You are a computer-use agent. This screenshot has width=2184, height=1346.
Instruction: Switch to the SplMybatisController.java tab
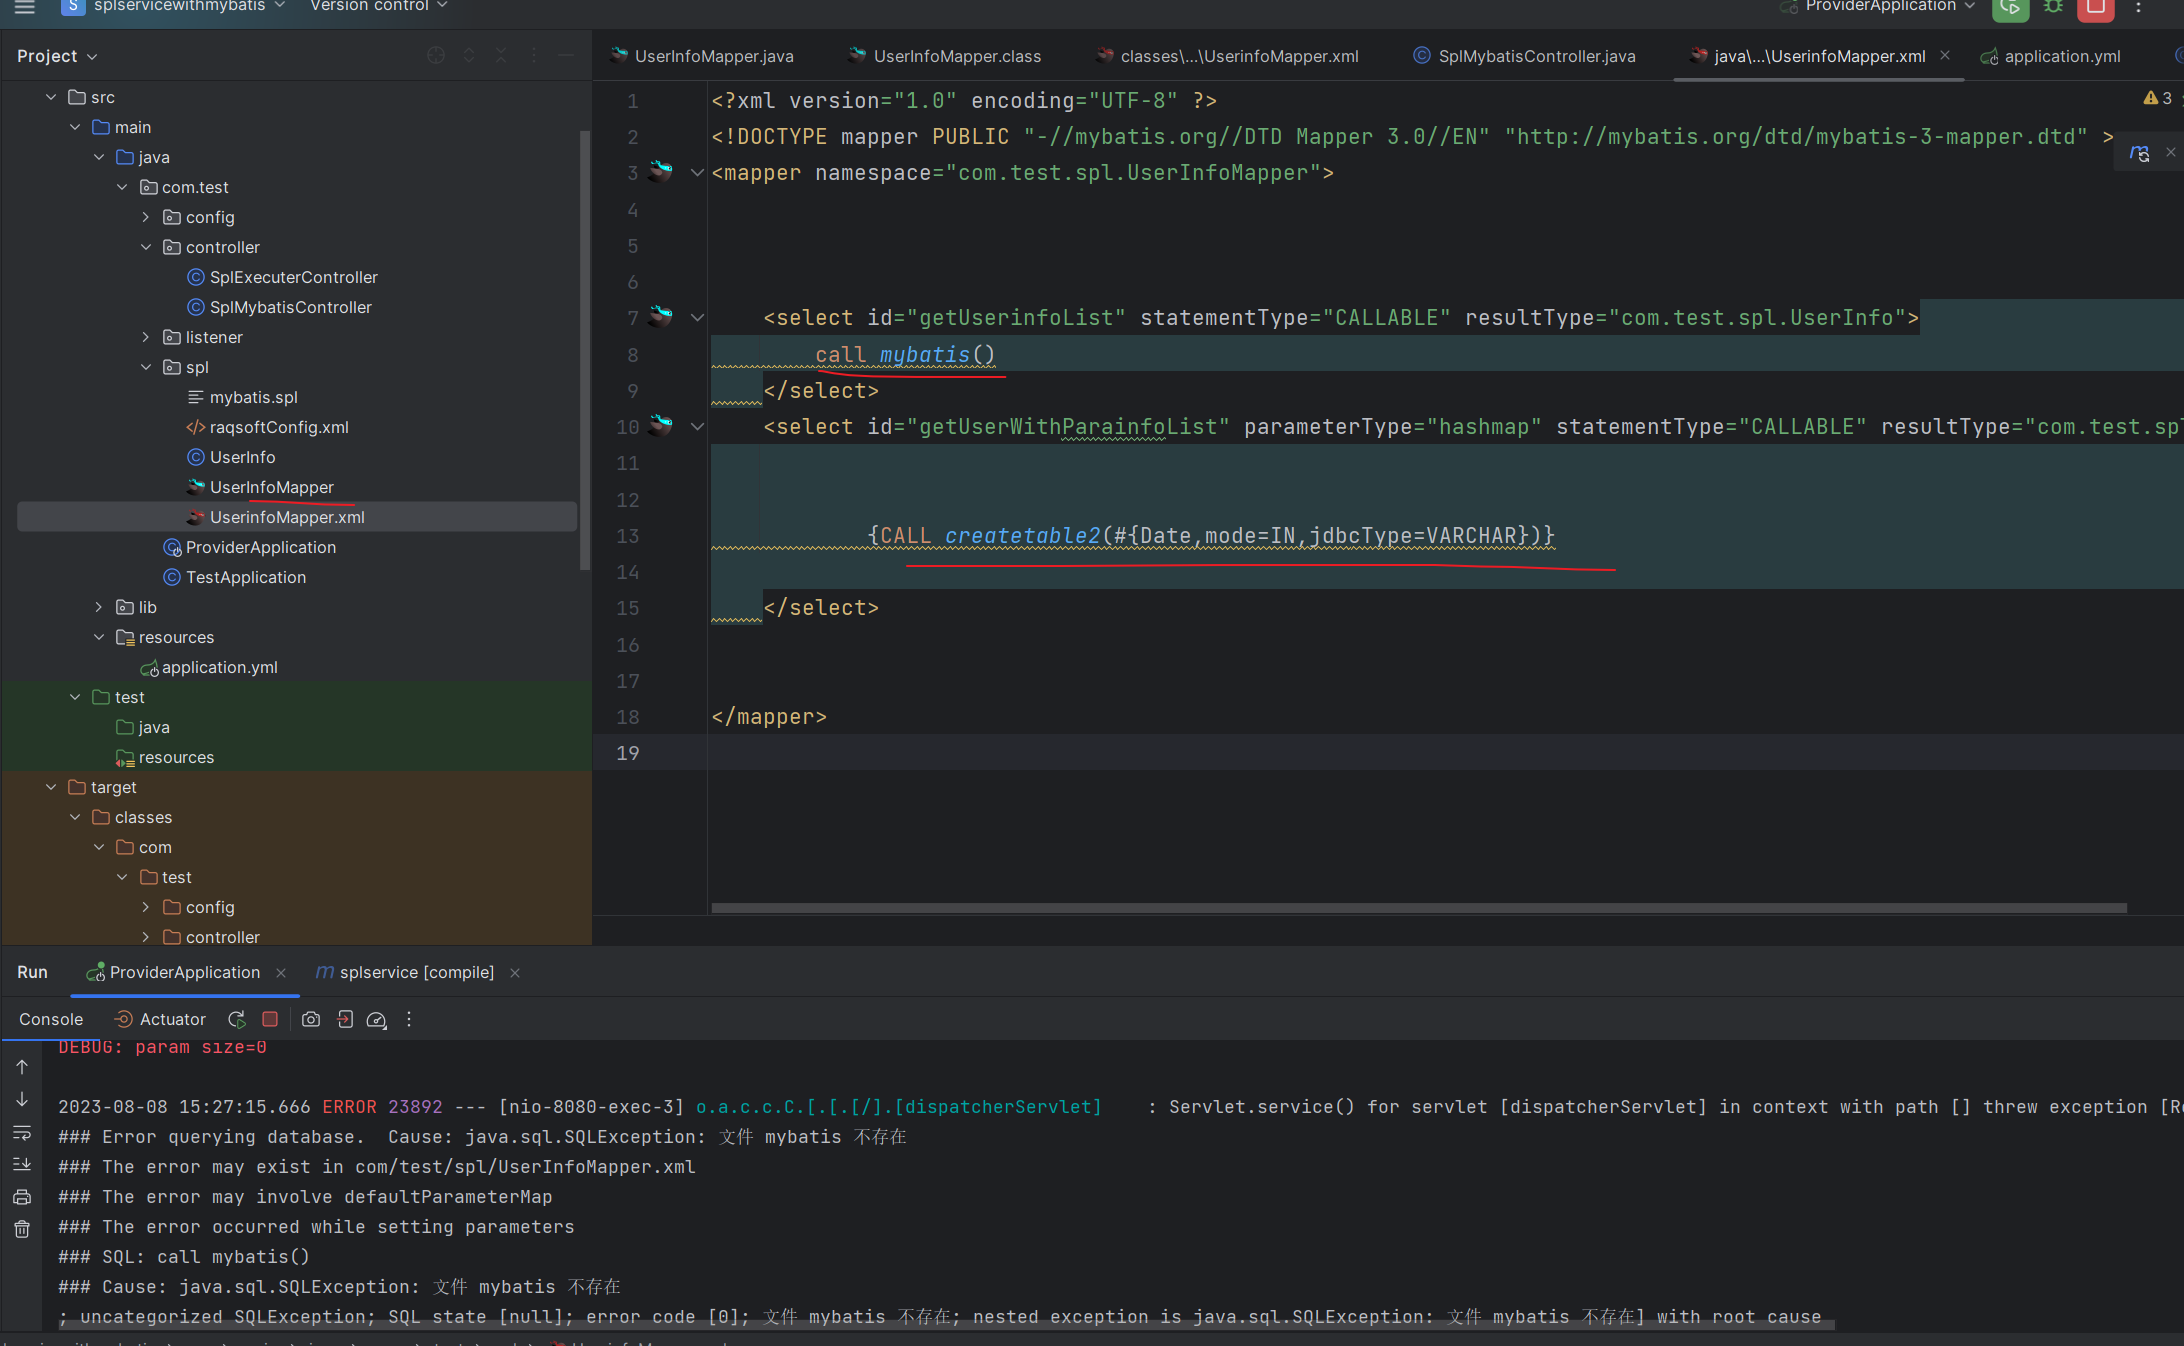click(1536, 56)
